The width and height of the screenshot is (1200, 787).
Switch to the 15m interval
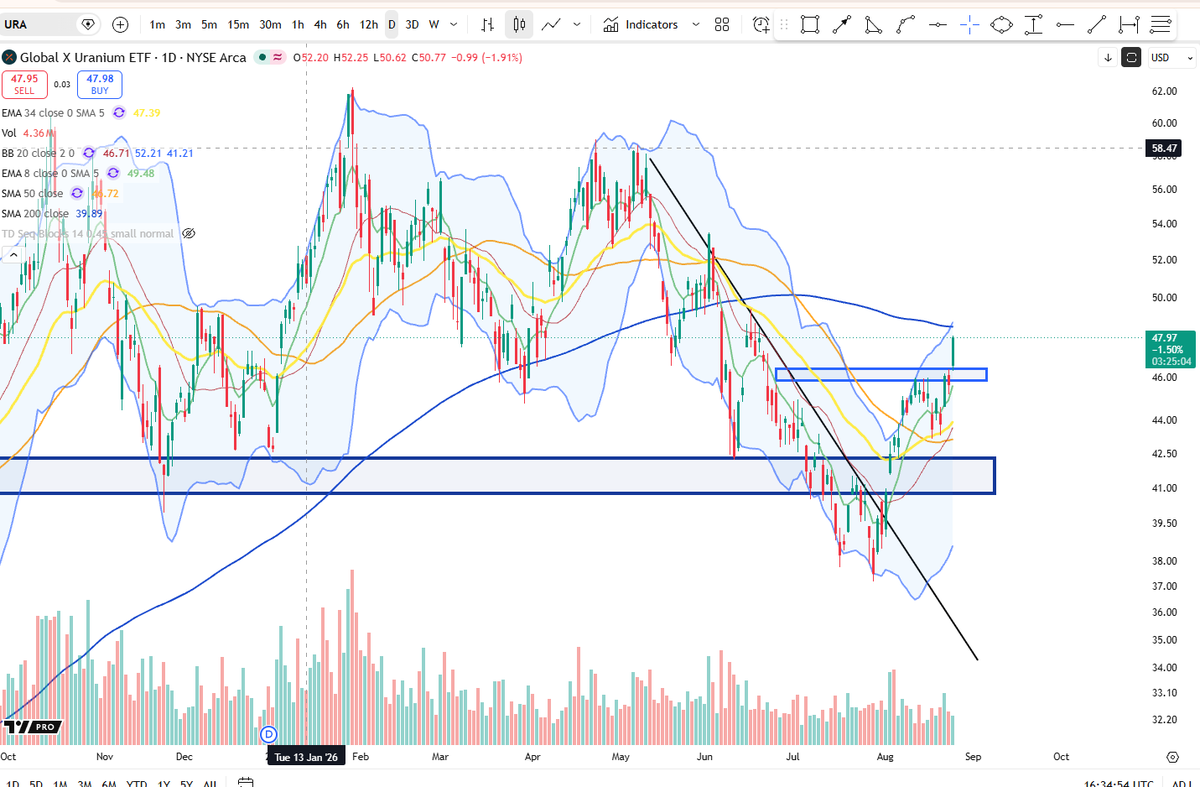point(238,24)
